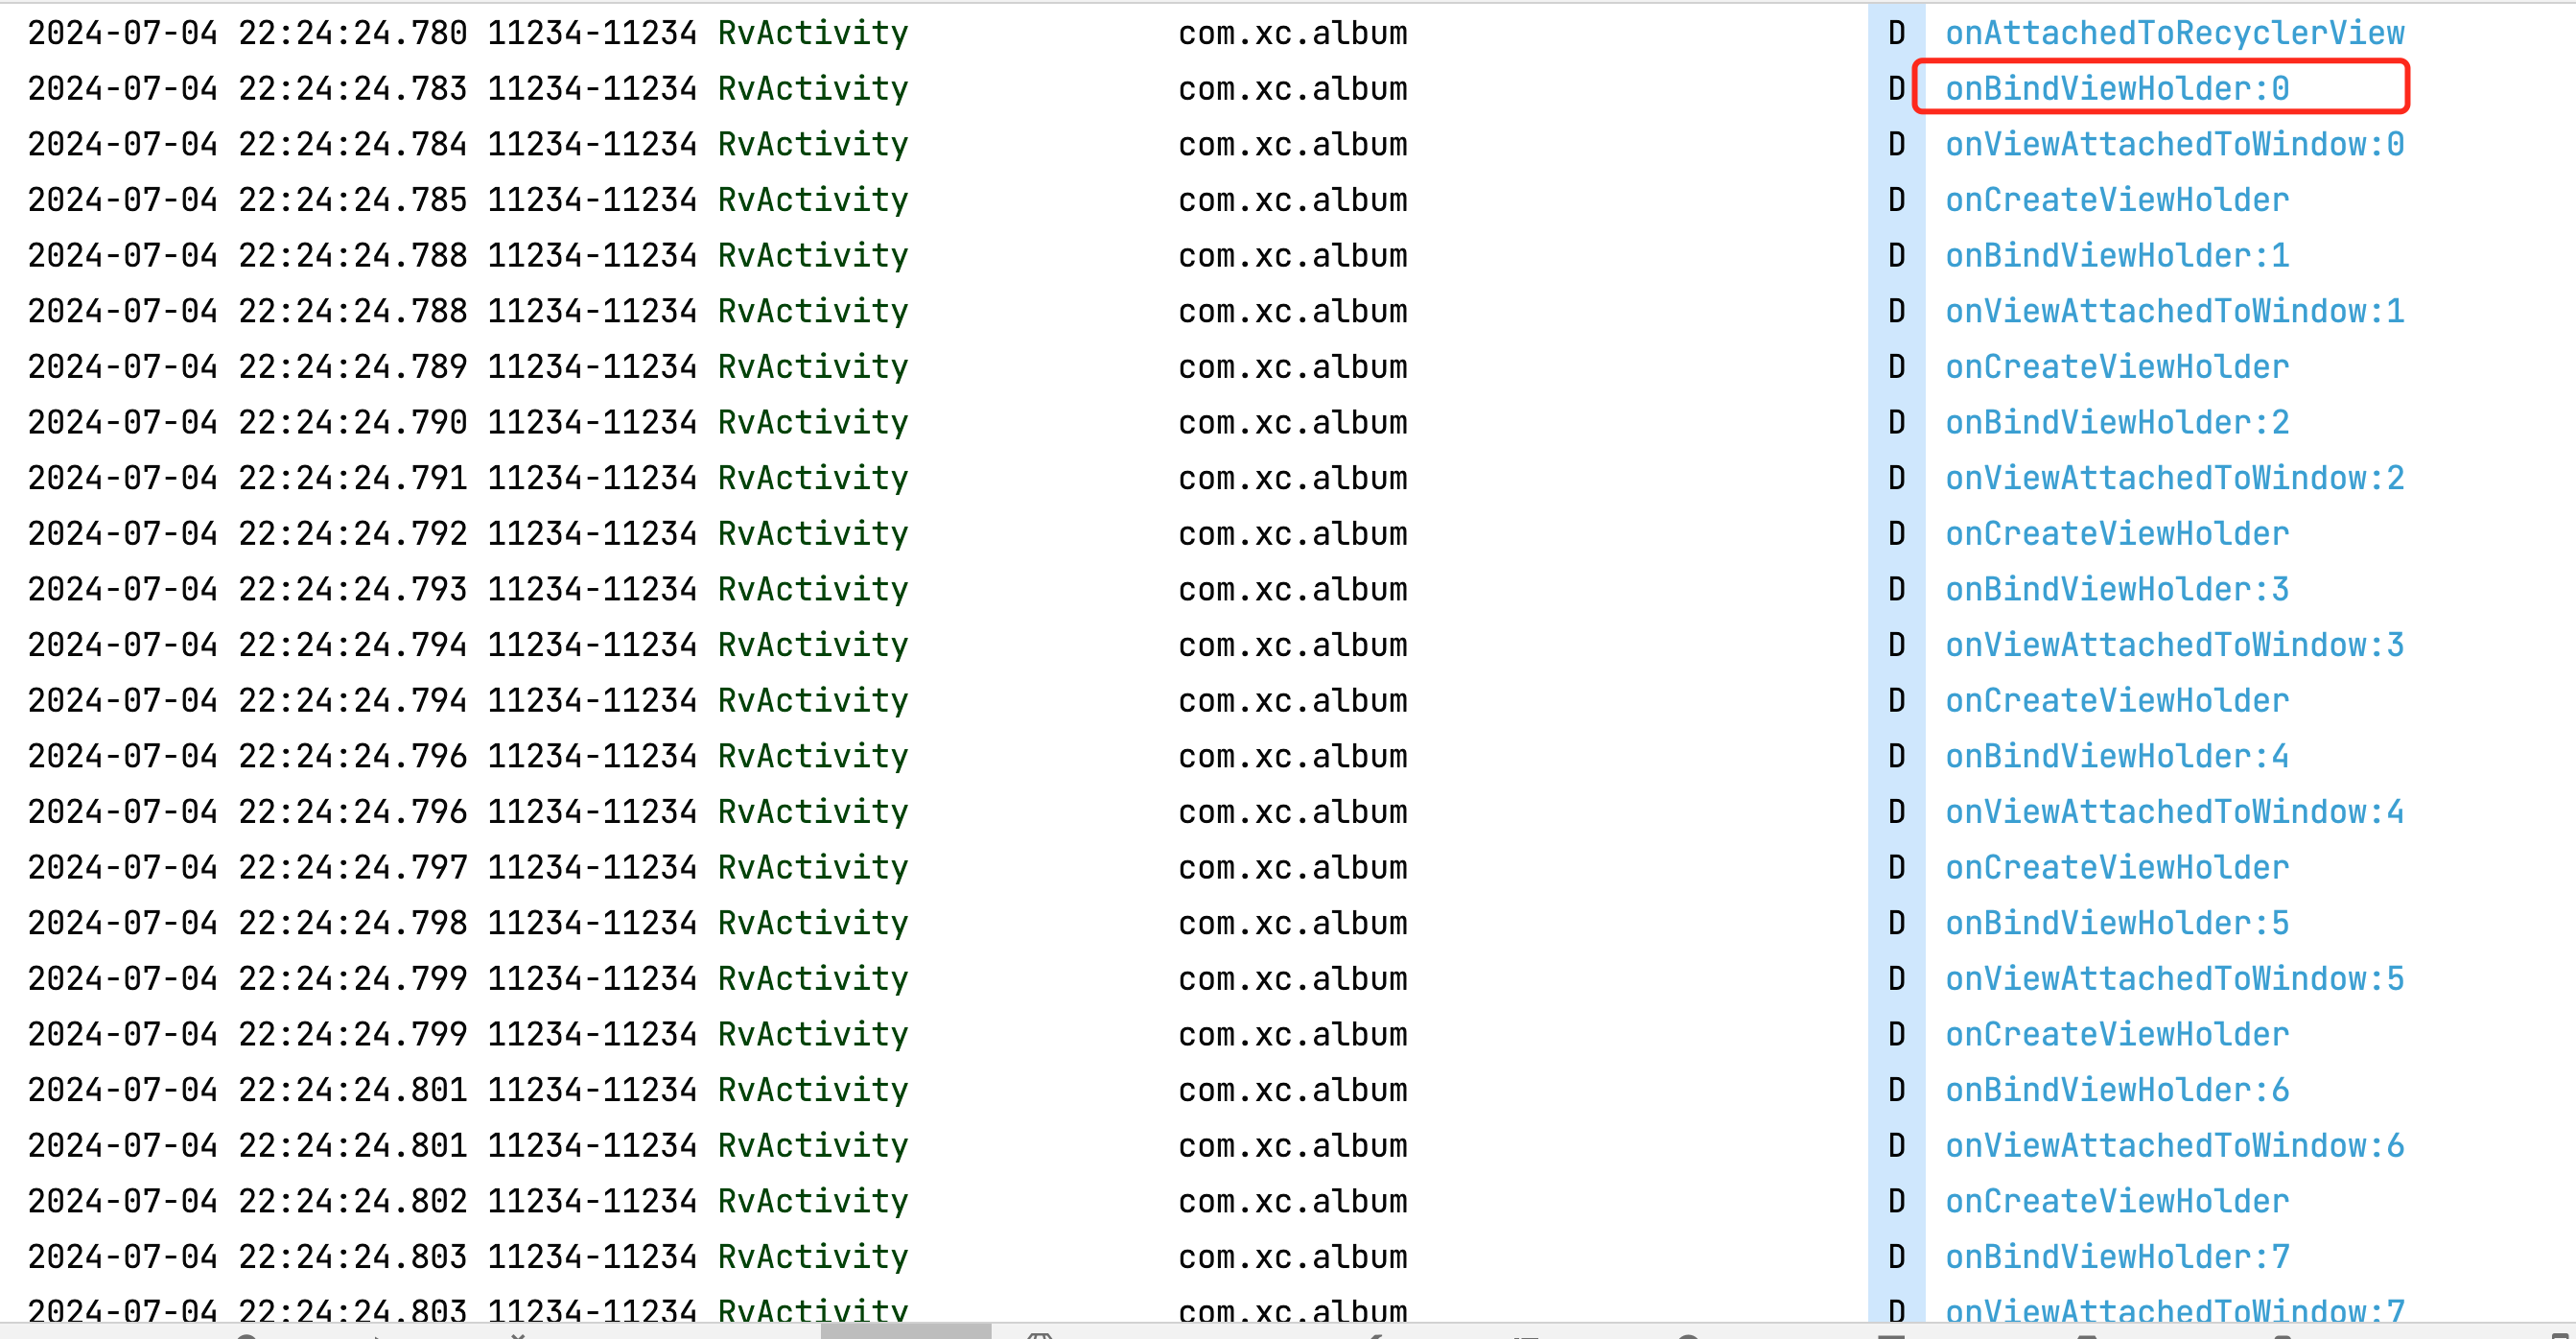Select the onViewAttachedToWindow:1 message
The width and height of the screenshot is (2576, 1339).
[2174, 312]
